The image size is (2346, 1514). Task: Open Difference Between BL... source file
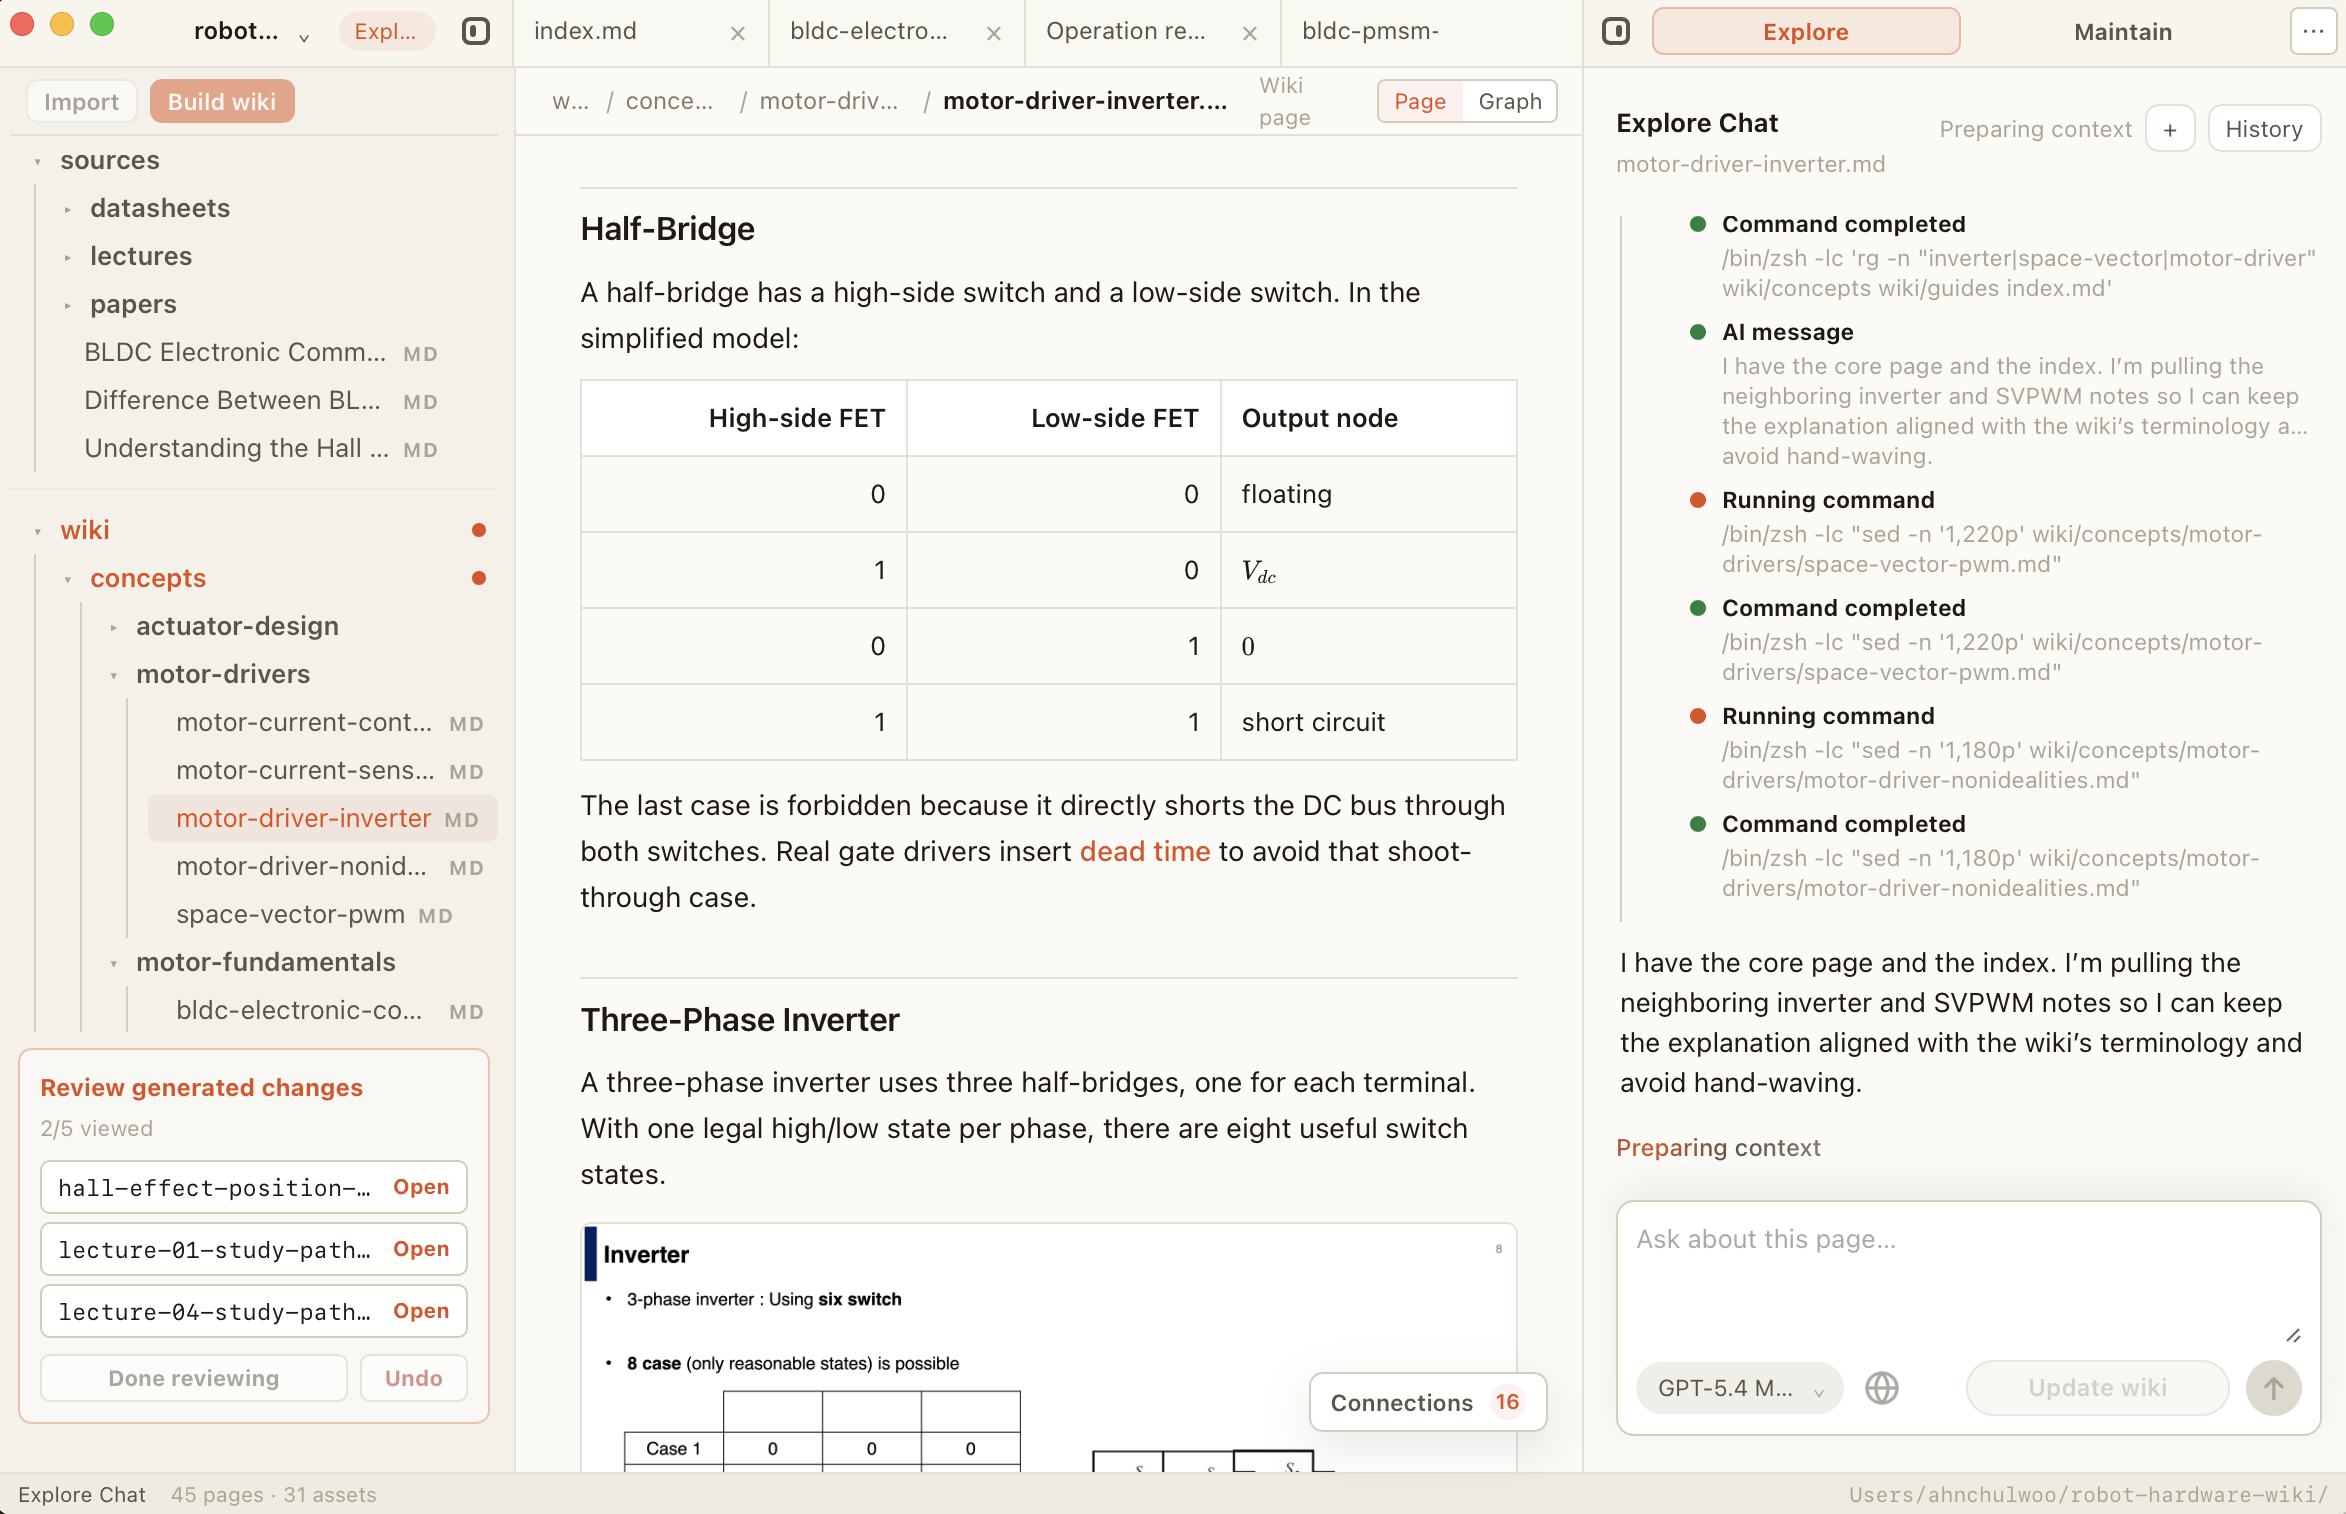pos(262,401)
